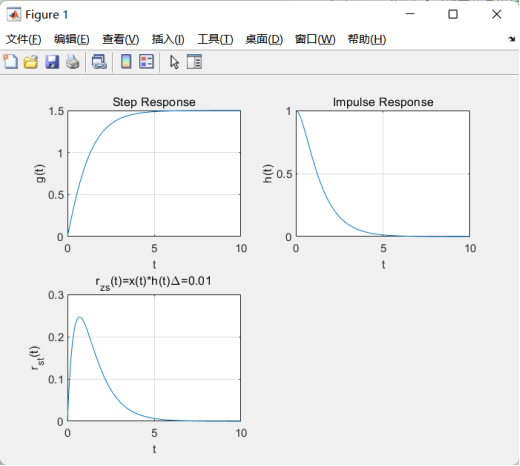Image resolution: width=520 pixels, height=466 pixels.
Task: Click the Link Plot toolbar icon
Action: coord(99,62)
